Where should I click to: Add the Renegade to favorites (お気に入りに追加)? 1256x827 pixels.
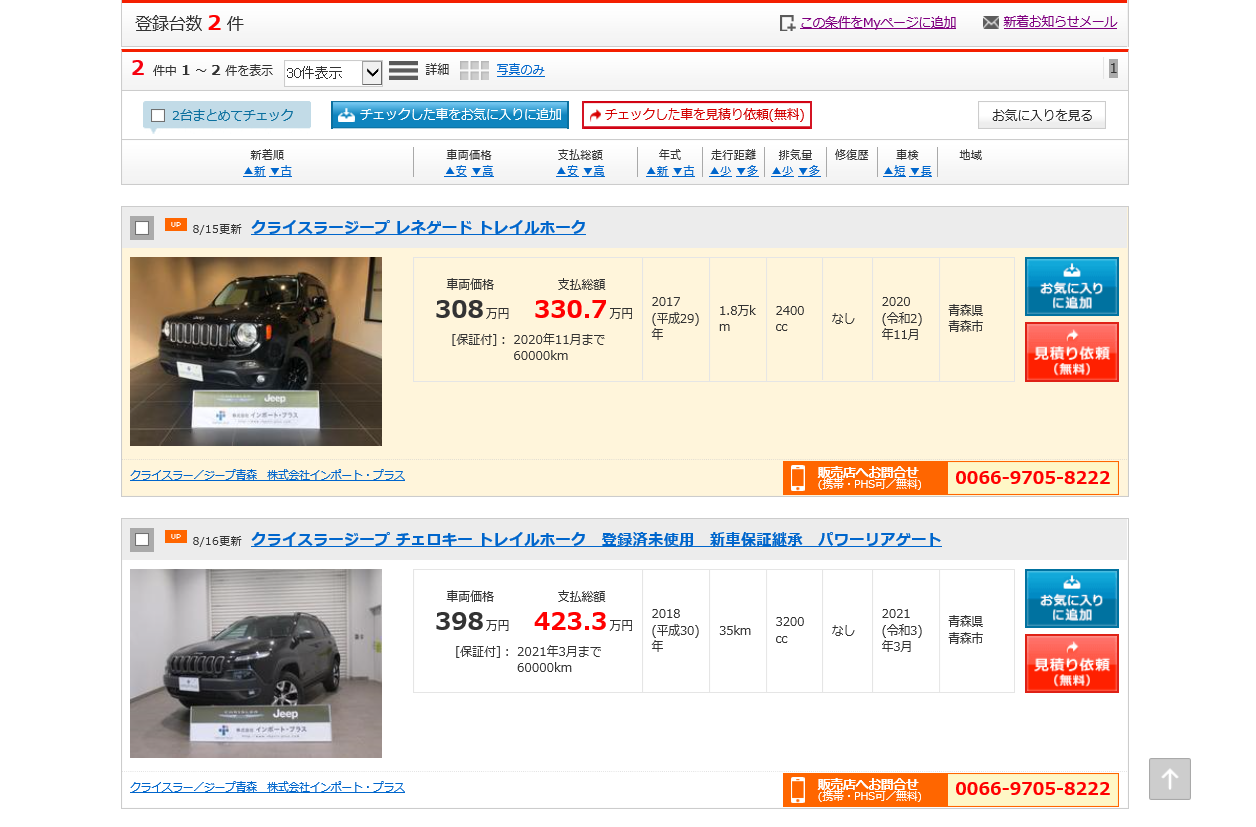(1072, 287)
